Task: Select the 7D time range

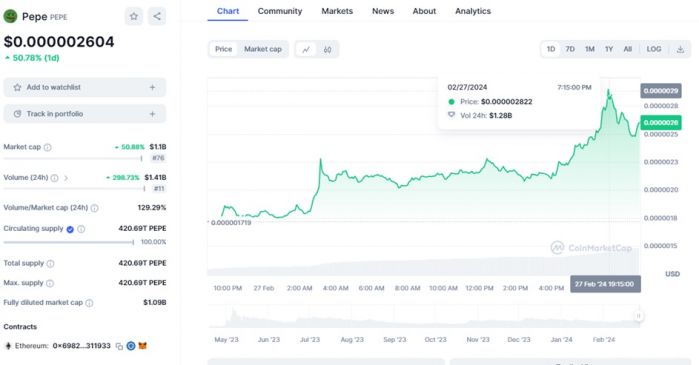Action: pos(570,49)
